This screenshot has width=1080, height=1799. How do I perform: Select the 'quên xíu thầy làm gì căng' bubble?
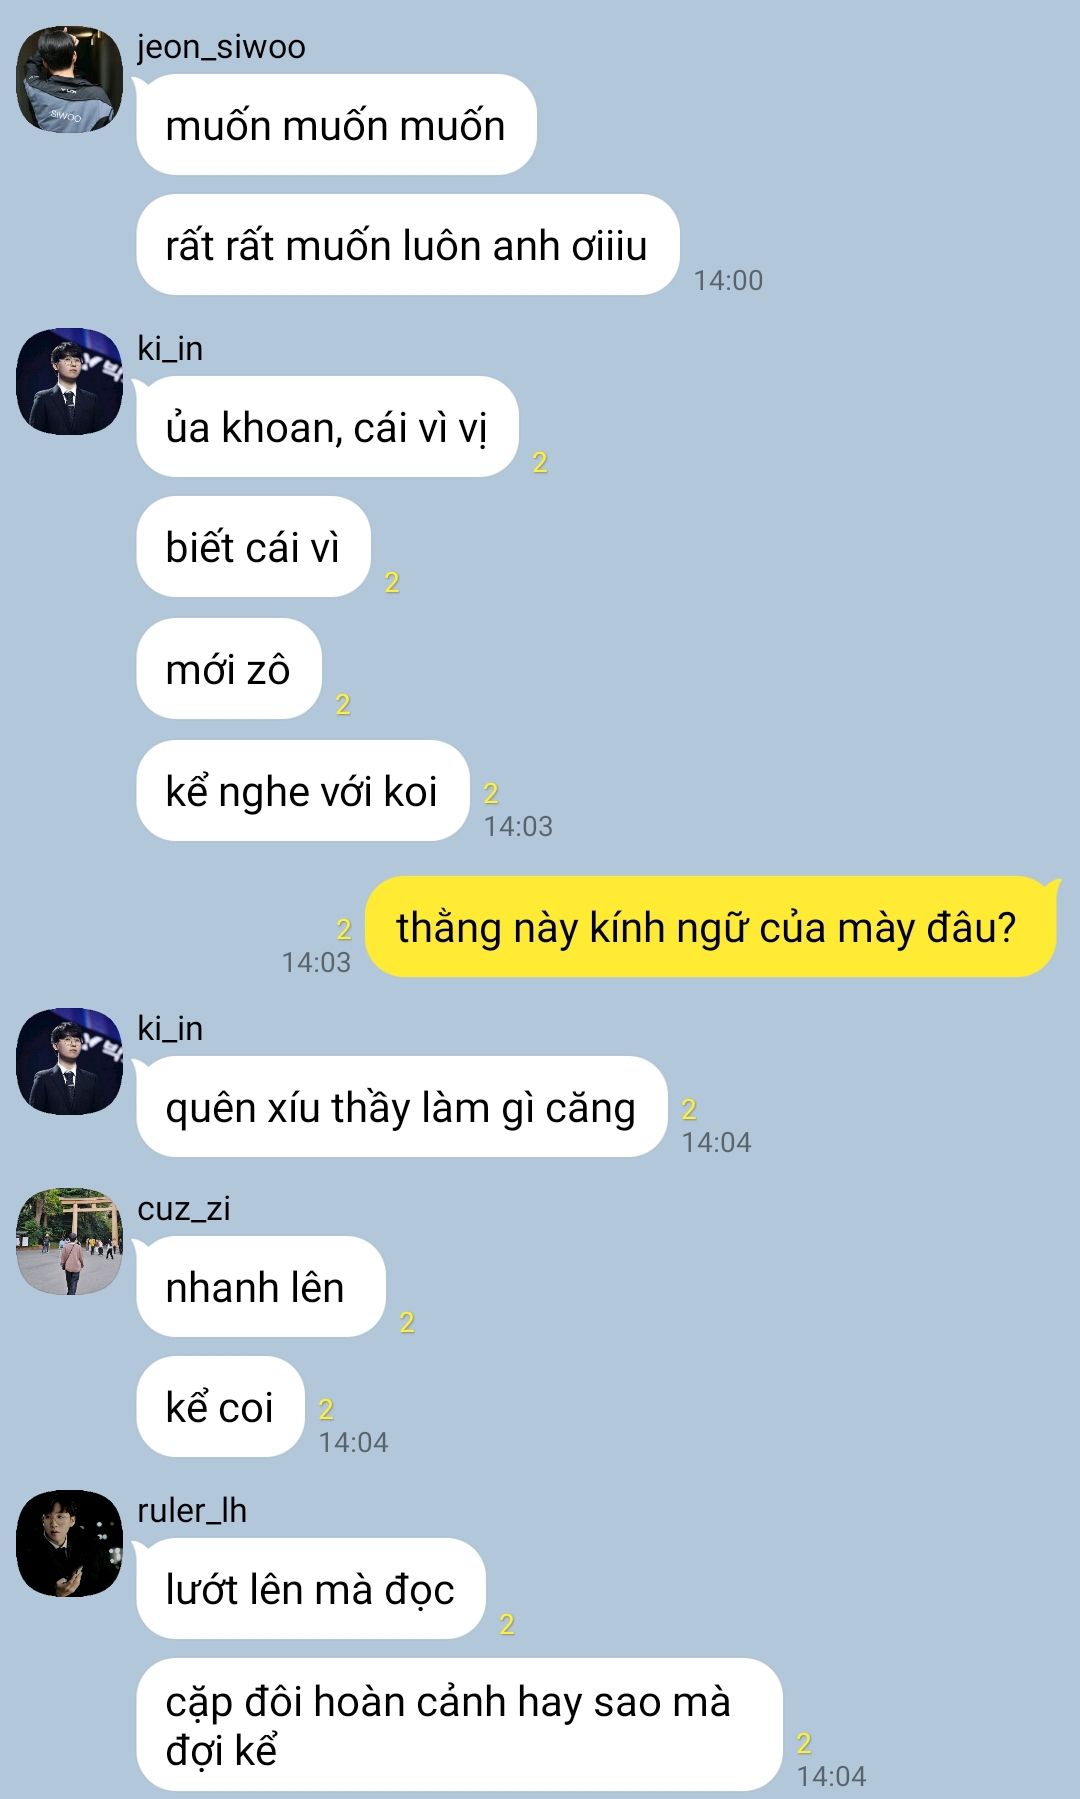point(401,1107)
